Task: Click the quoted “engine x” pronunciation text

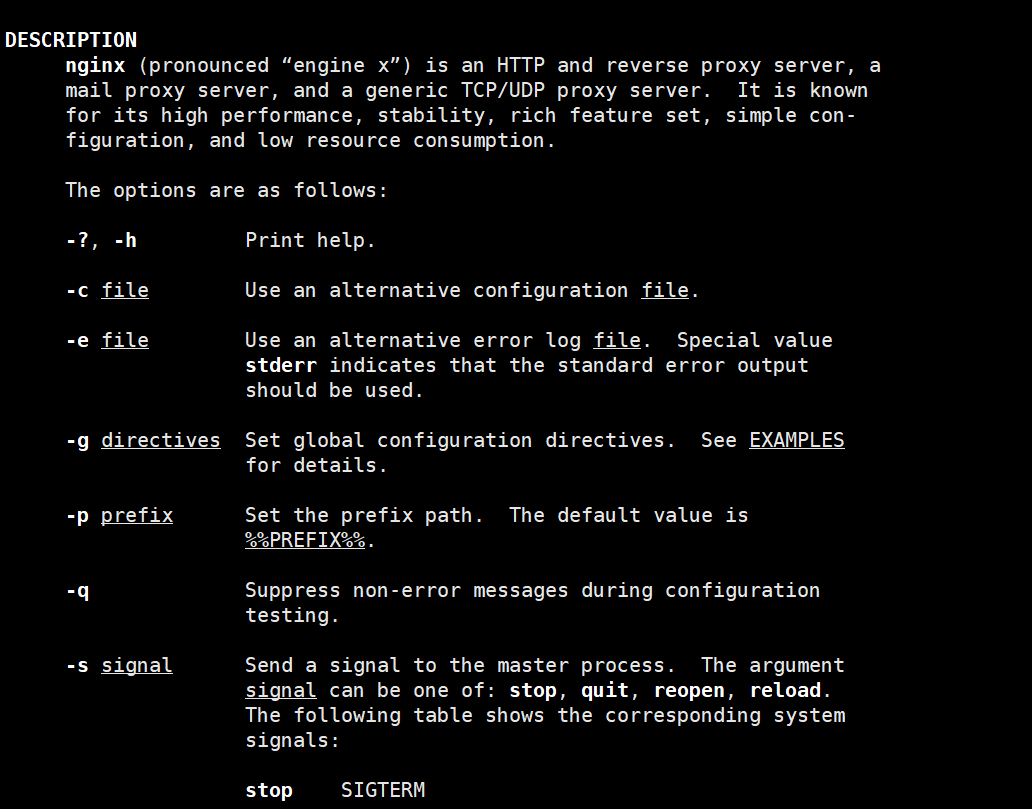Action: click(346, 65)
